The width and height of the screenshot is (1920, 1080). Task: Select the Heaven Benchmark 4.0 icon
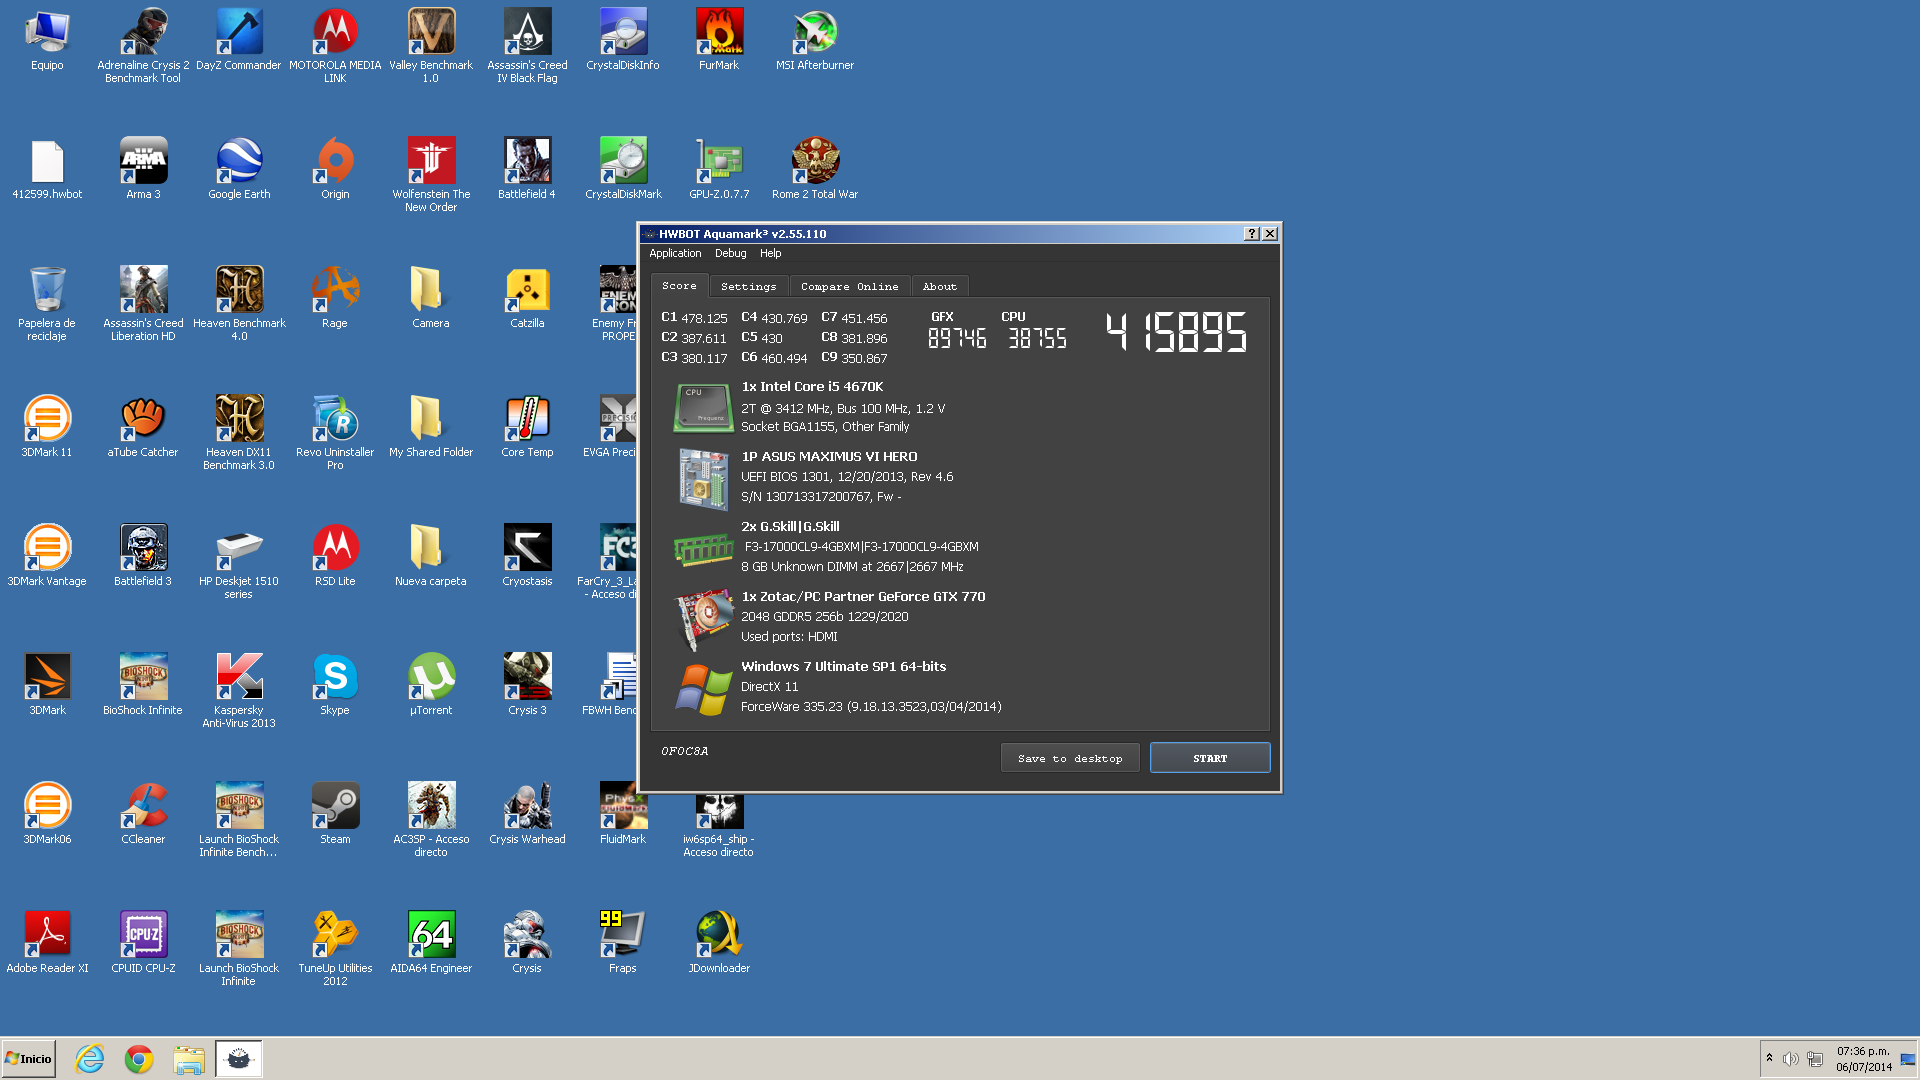[x=239, y=304]
